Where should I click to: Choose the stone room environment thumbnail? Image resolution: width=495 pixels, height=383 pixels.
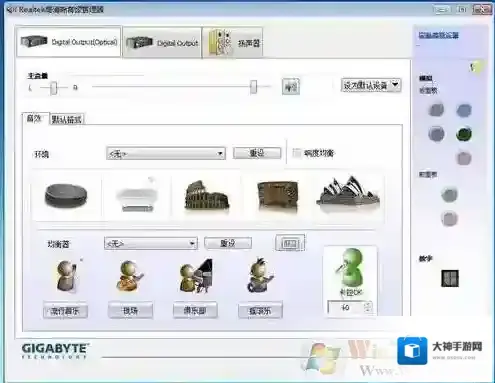(66, 196)
